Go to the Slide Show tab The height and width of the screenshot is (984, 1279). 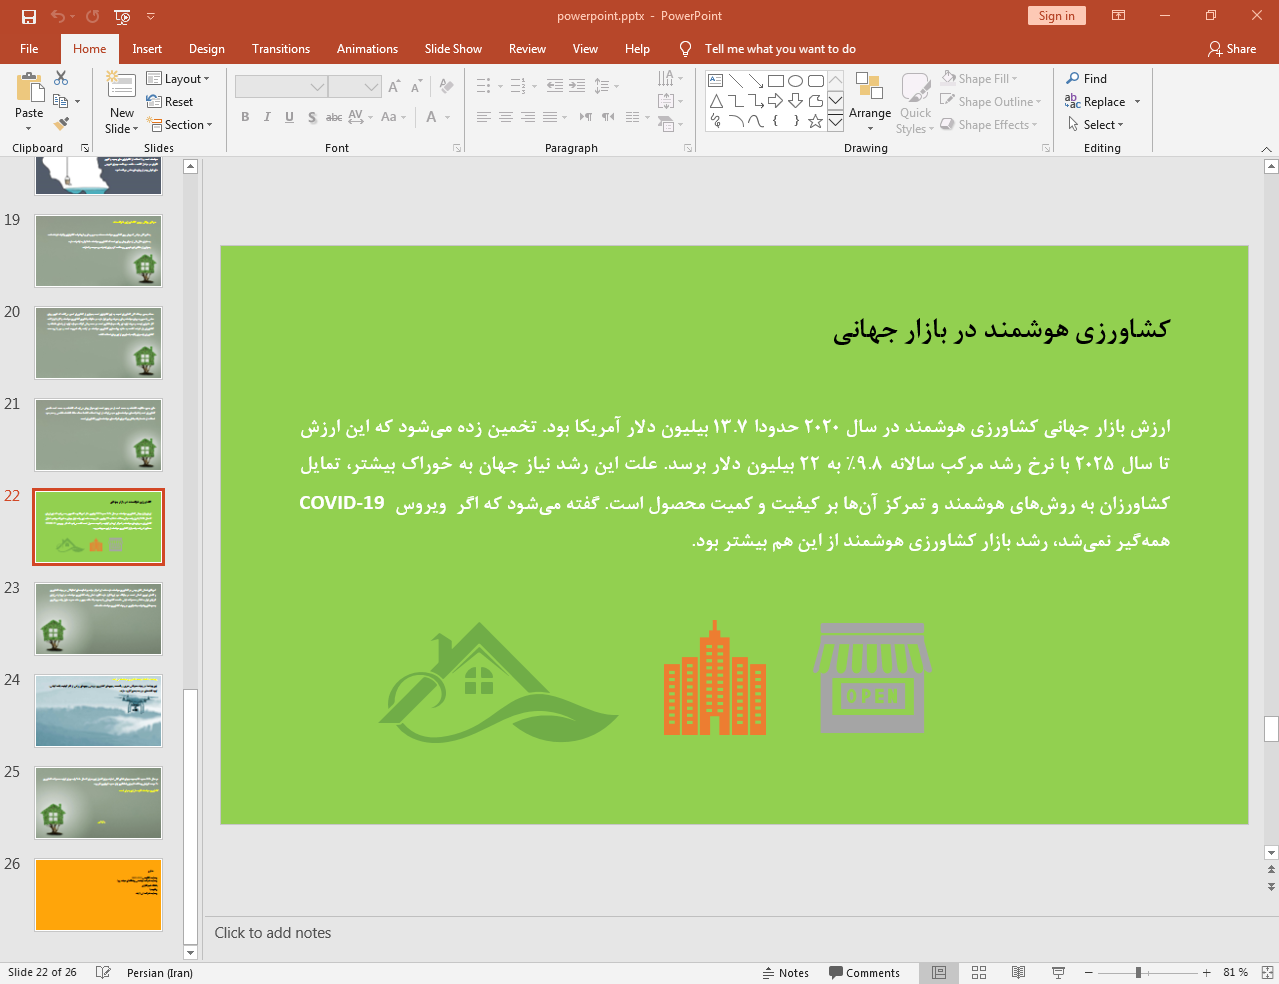453,48
